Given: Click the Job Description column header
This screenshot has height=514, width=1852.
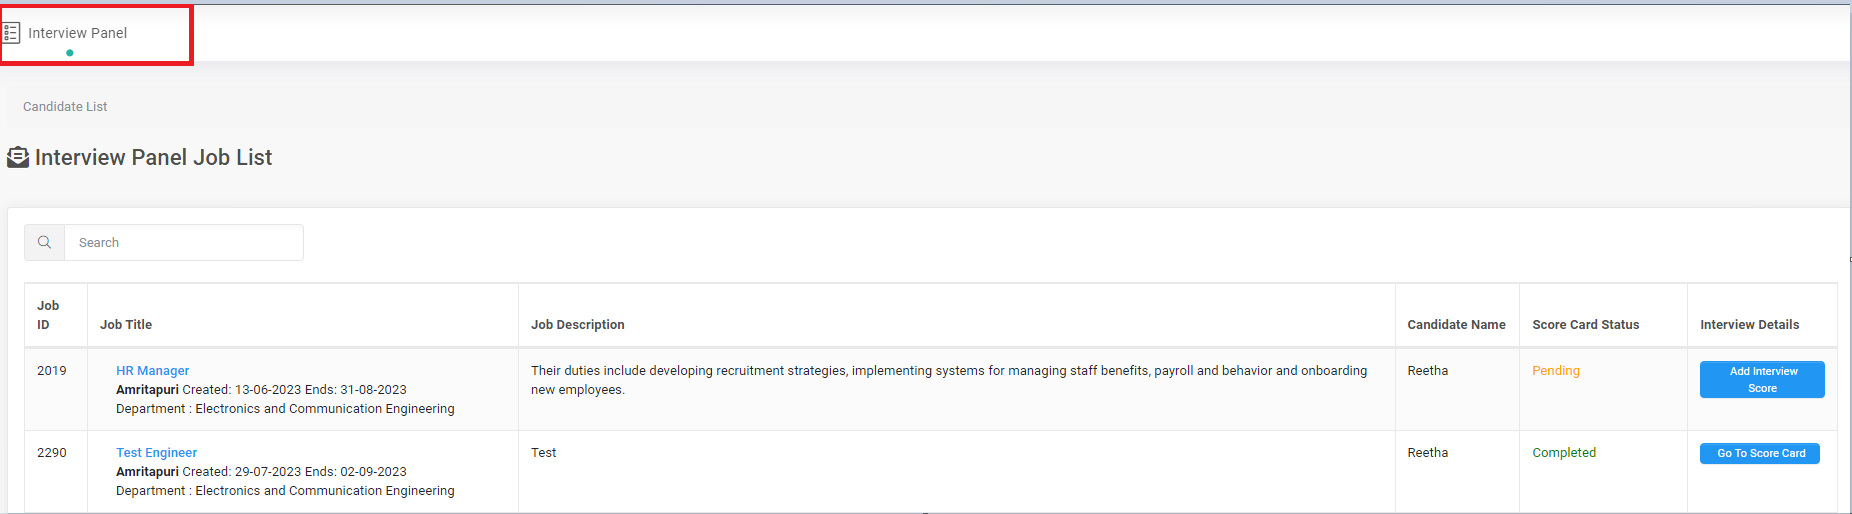Looking at the screenshot, I should pos(577,325).
